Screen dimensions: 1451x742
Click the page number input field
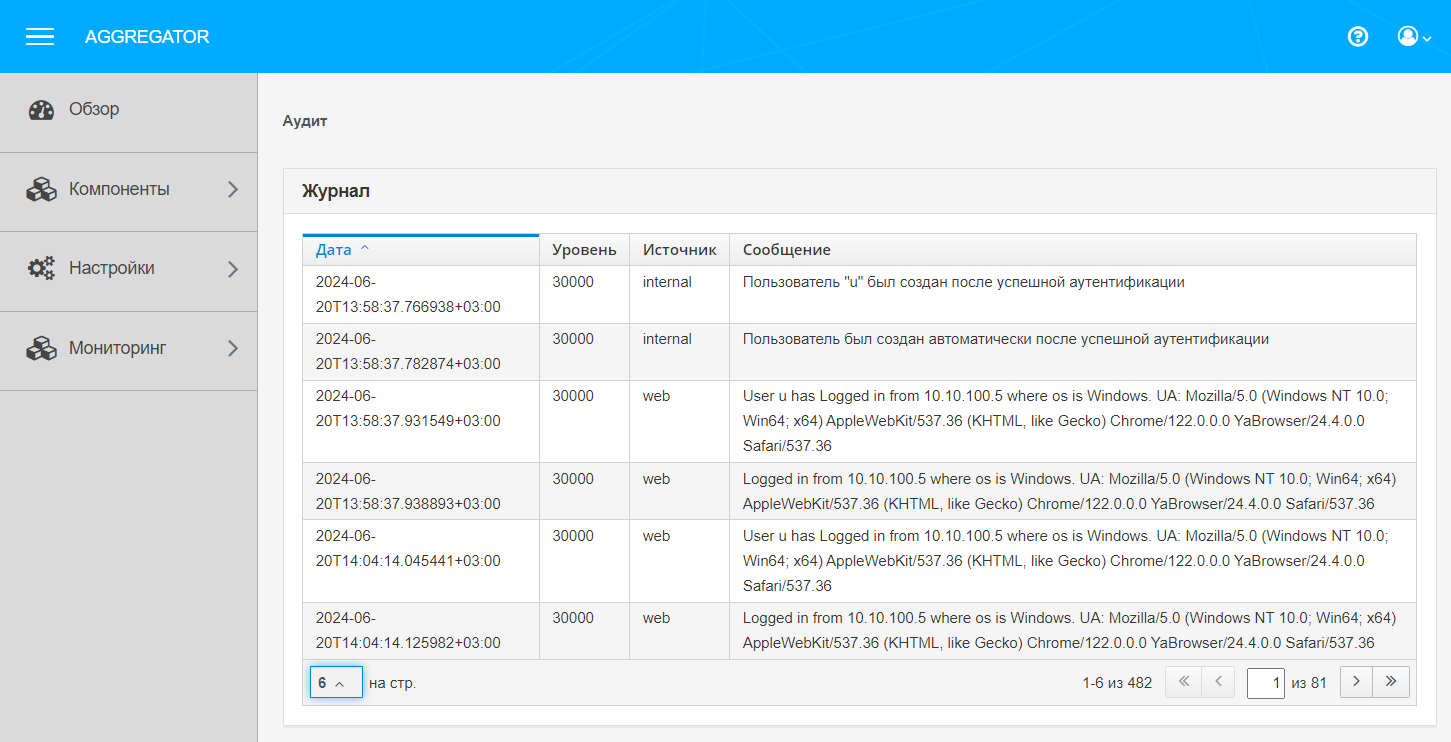click(x=1265, y=683)
